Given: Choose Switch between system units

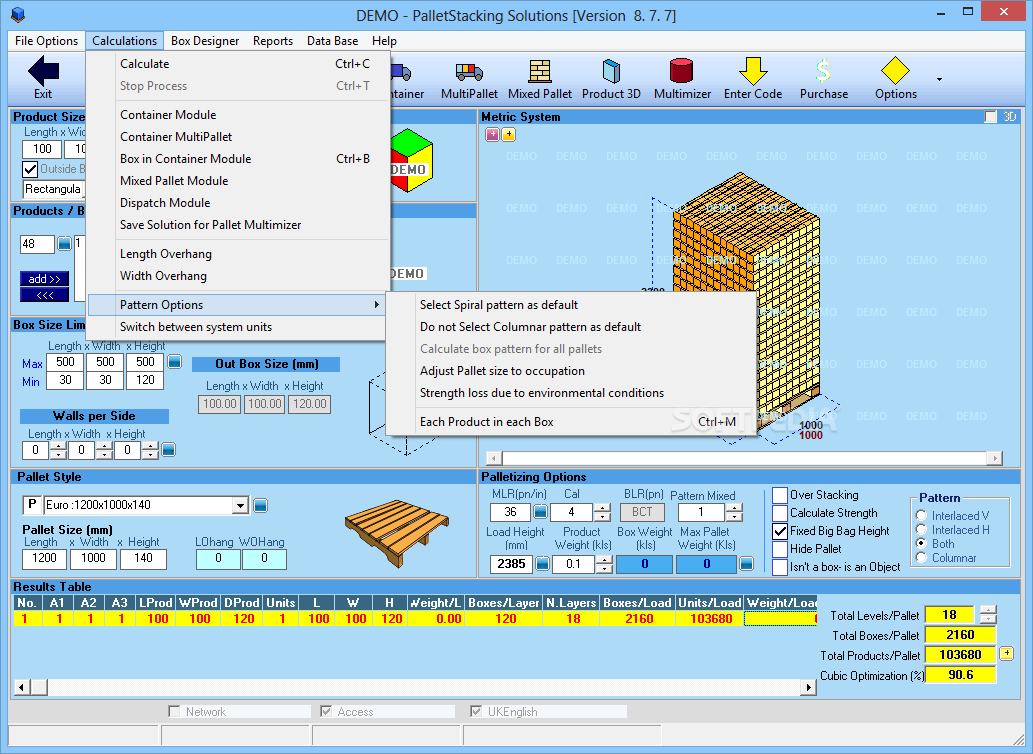Looking at the screenshot, I should (236, 327).
